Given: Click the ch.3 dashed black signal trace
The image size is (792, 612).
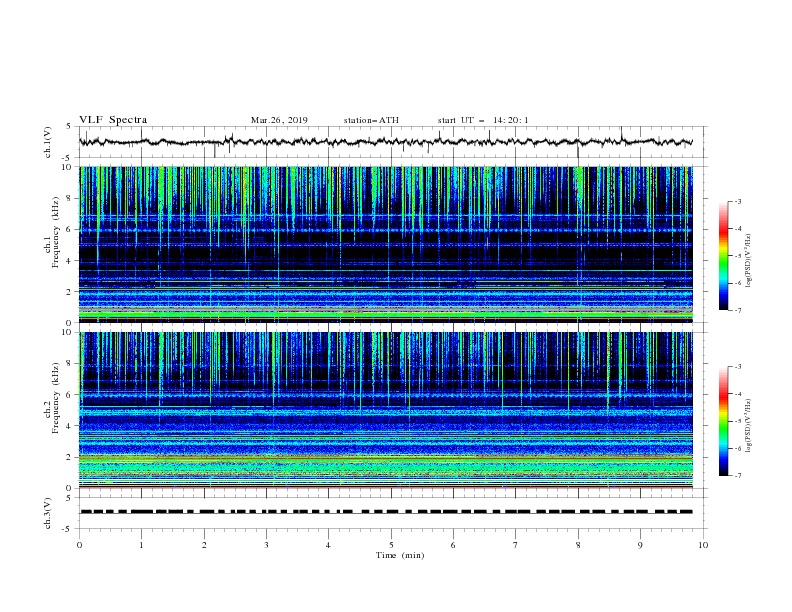Looking at the screenshot, I should [x=386, y=512].
